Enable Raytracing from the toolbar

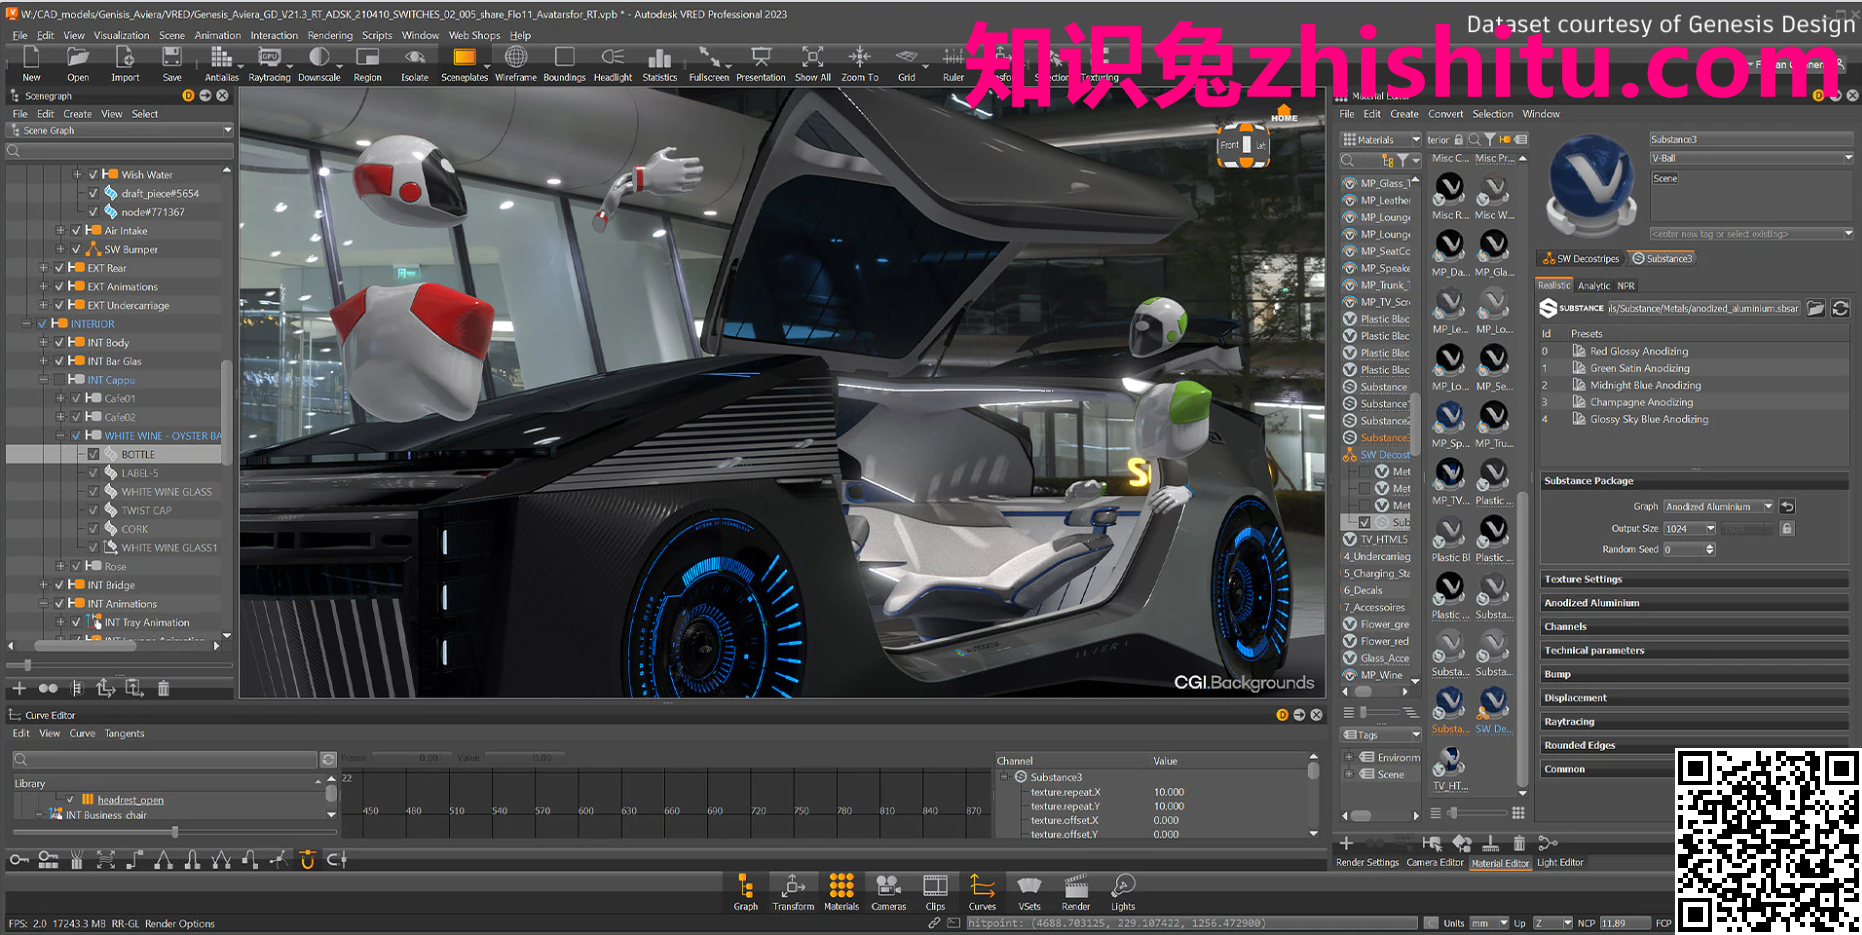click(x=269, y=64)
